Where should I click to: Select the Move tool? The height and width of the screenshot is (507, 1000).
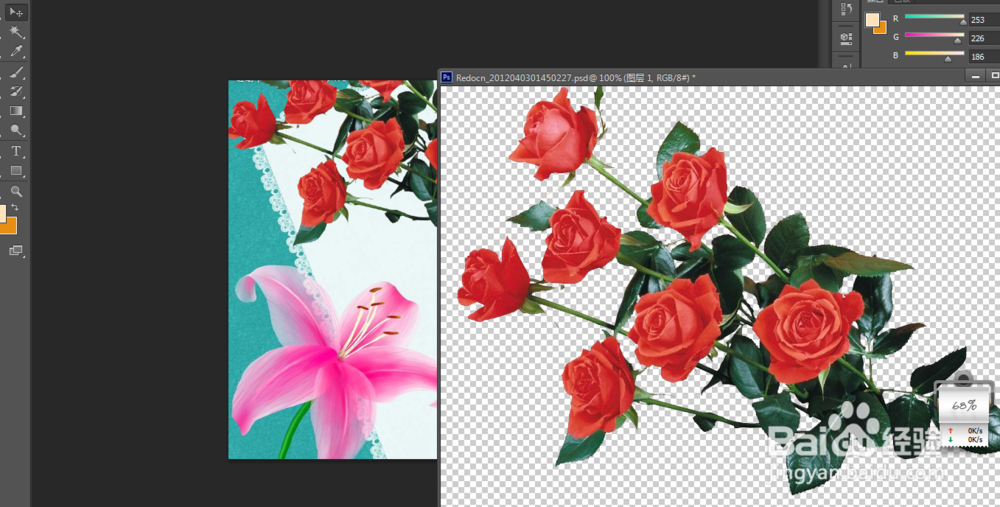[x=15, y=12]
